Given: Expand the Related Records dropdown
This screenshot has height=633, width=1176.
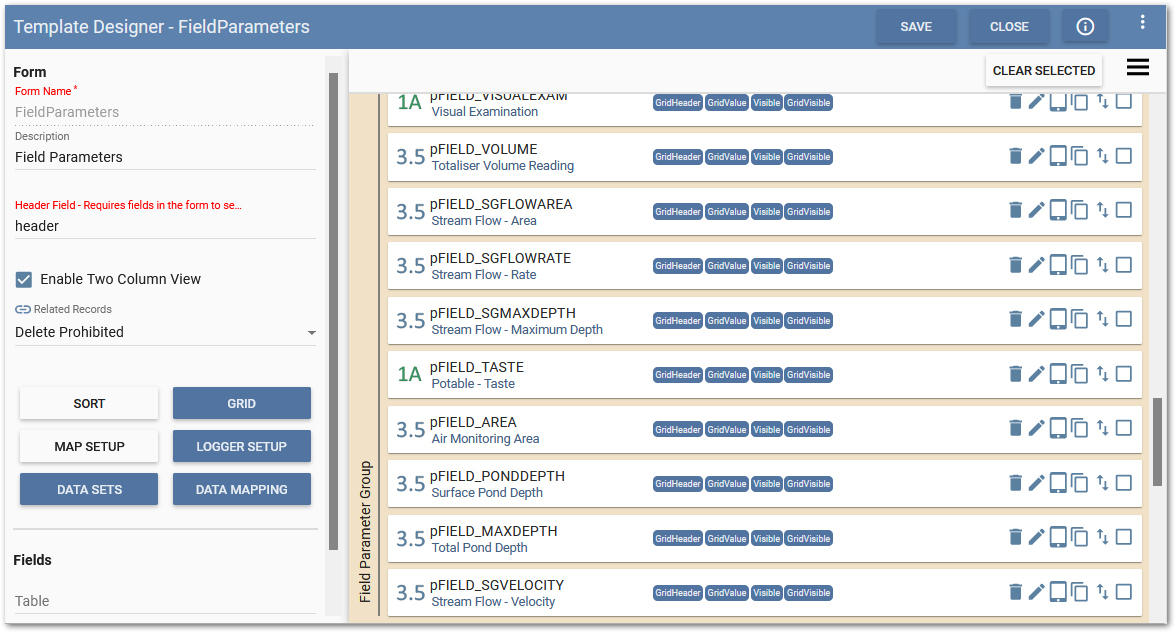Looking at the screenshot, I should pyautogui.click(x=311, y=332).
